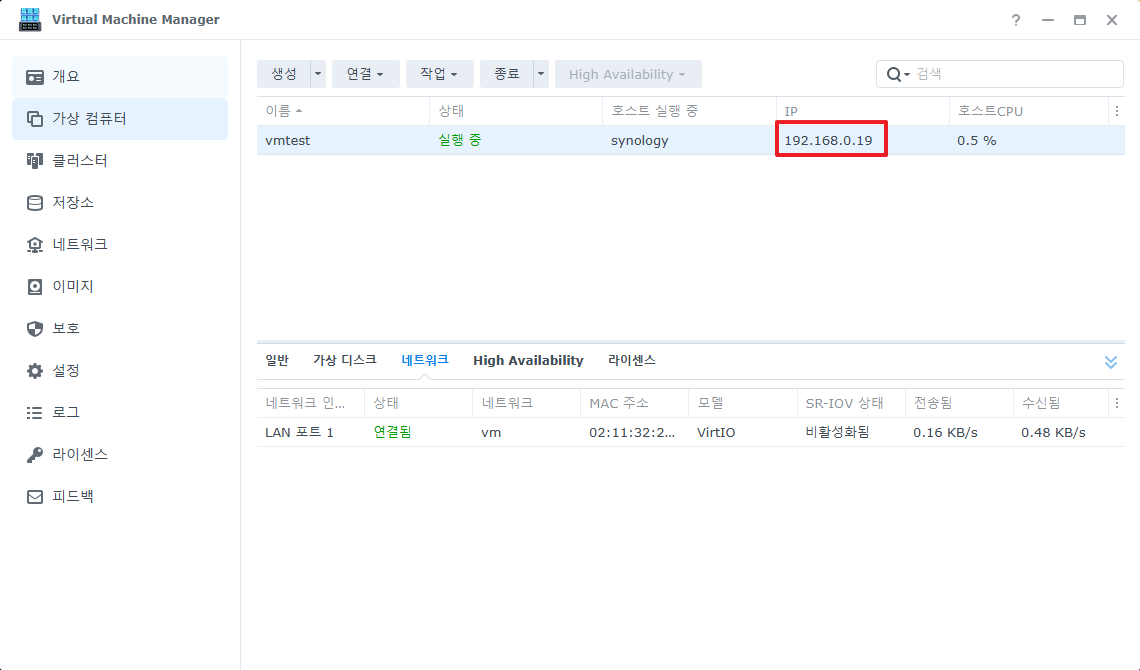Click the 192.168.0.19 IP address cell

click(829, 141)
